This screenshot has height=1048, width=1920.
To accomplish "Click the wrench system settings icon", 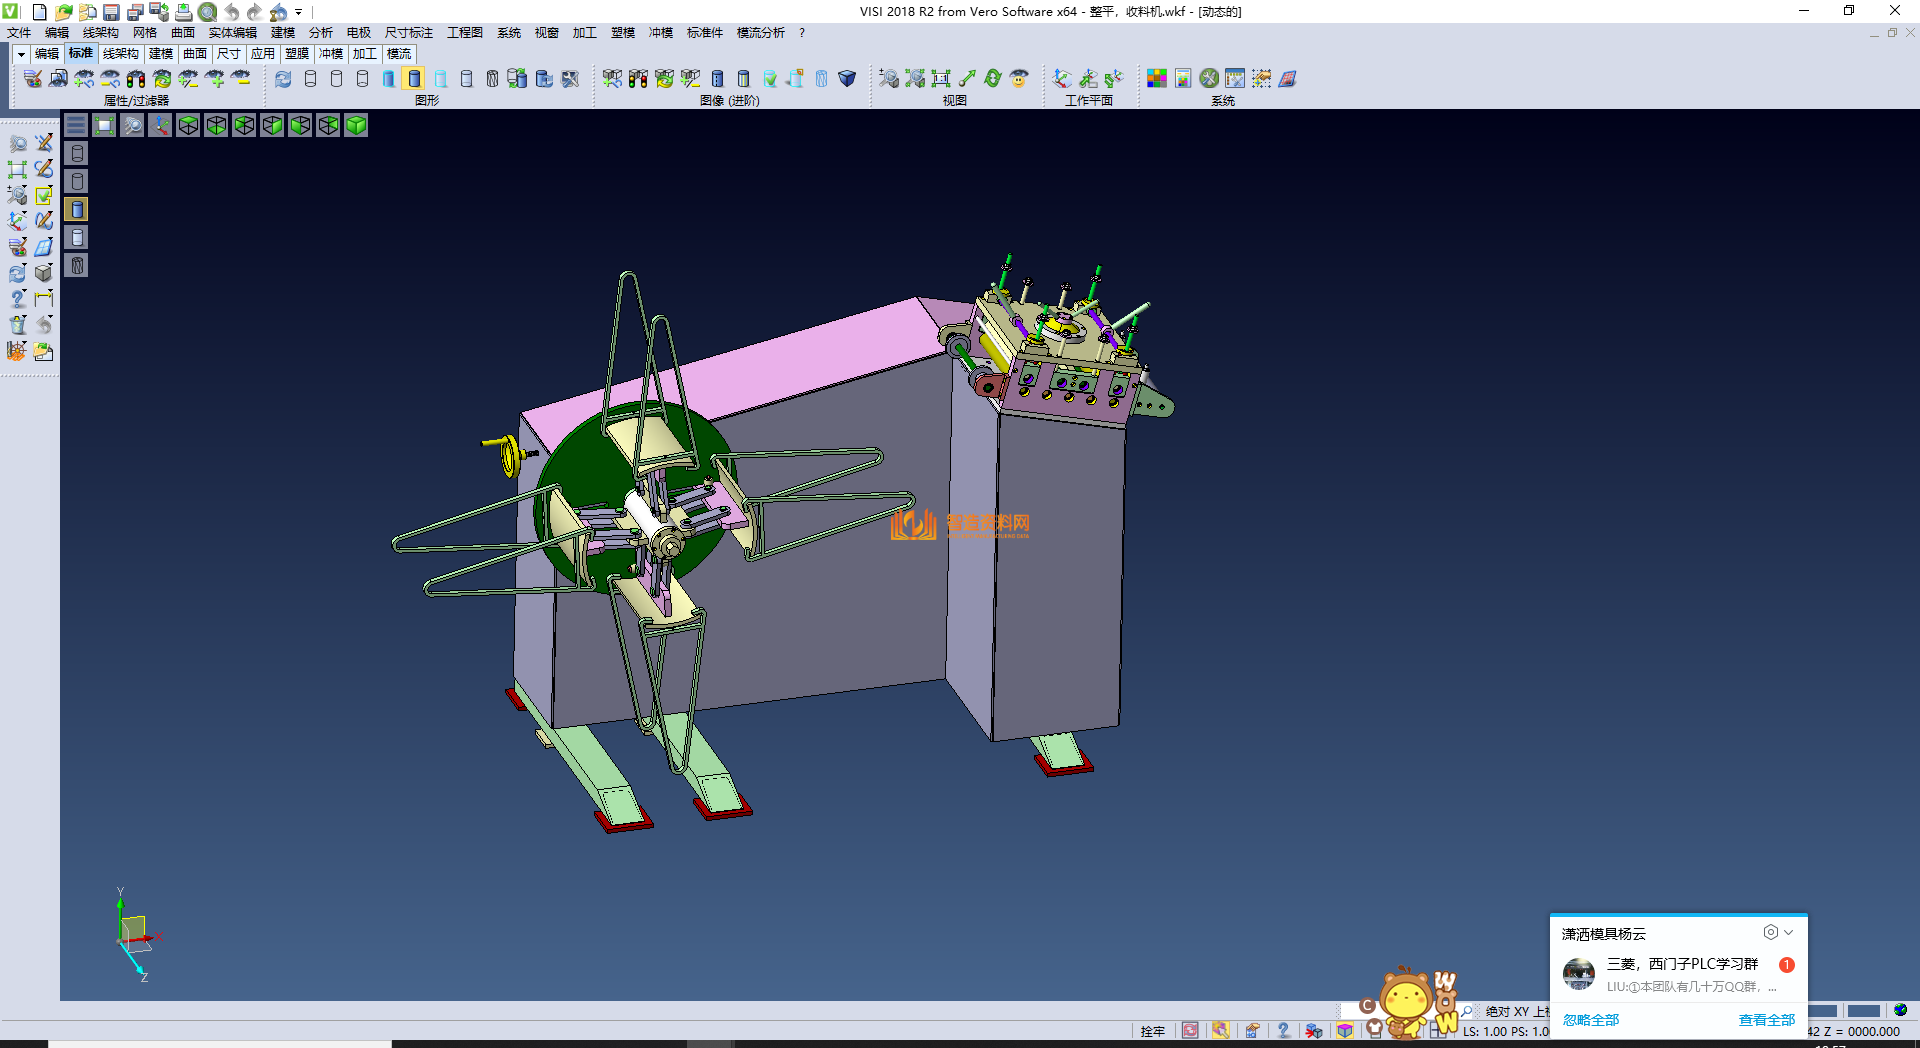I will click(x=1209, y=78).
